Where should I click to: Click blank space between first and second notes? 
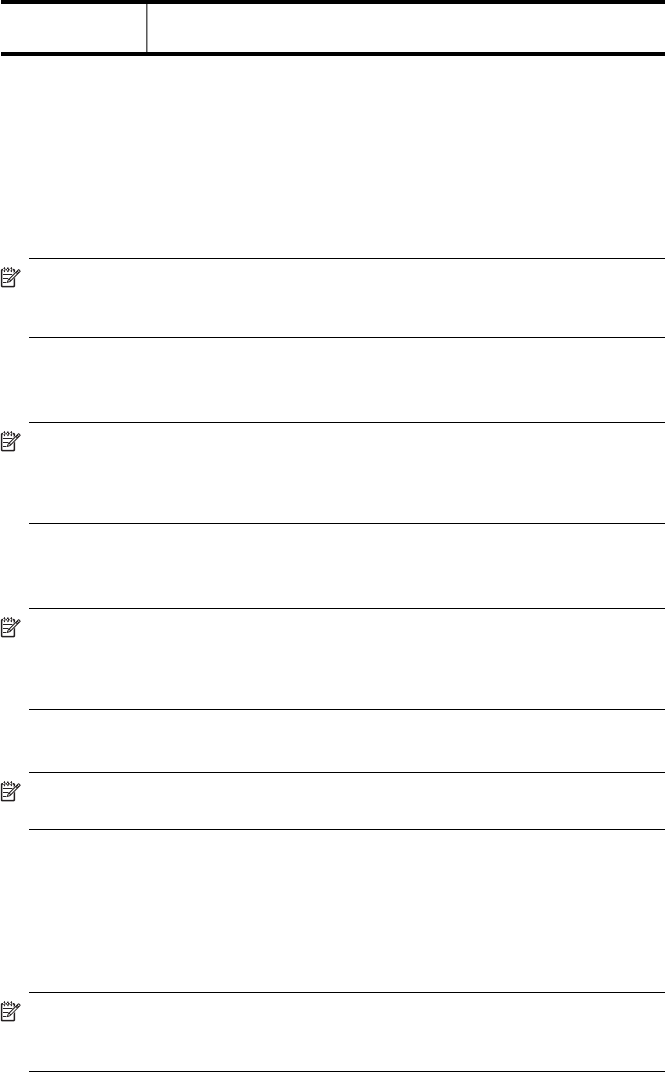(x=332, y=379)
